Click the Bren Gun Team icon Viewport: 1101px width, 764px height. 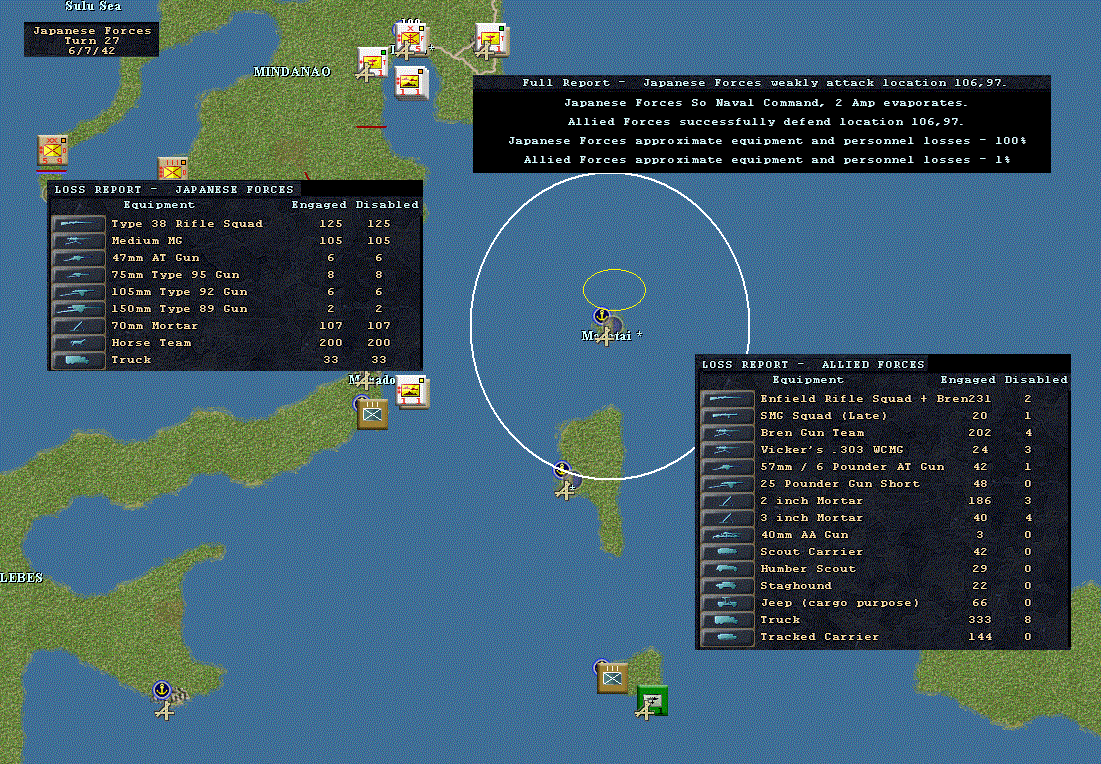point(727,433)
